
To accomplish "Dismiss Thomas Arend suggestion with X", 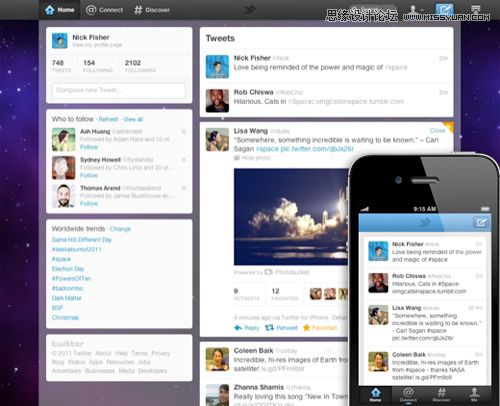I will 184,188.
